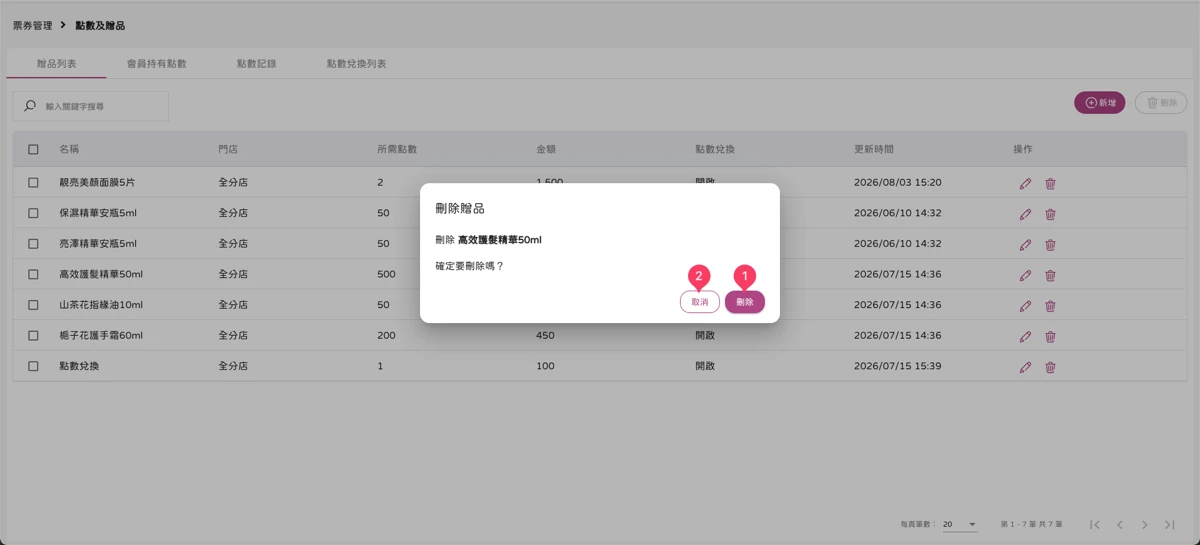Edit 山茶花指緣油10ml with pencil icon

tap(1025, 306)
